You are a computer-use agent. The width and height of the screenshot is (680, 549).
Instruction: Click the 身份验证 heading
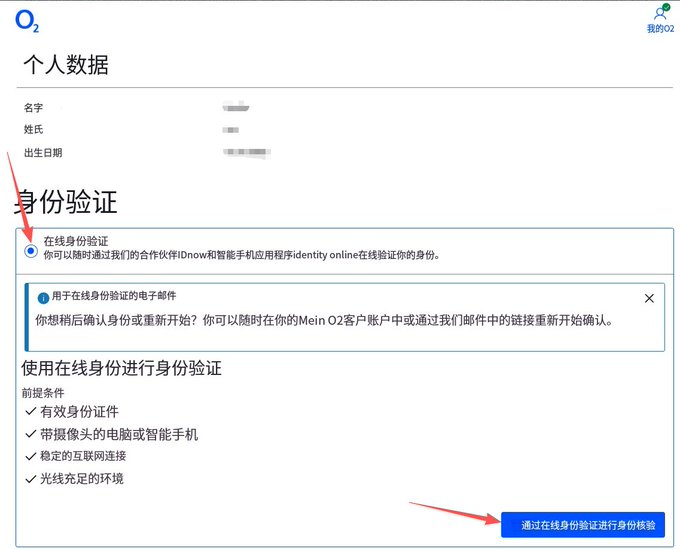(66, 202)
